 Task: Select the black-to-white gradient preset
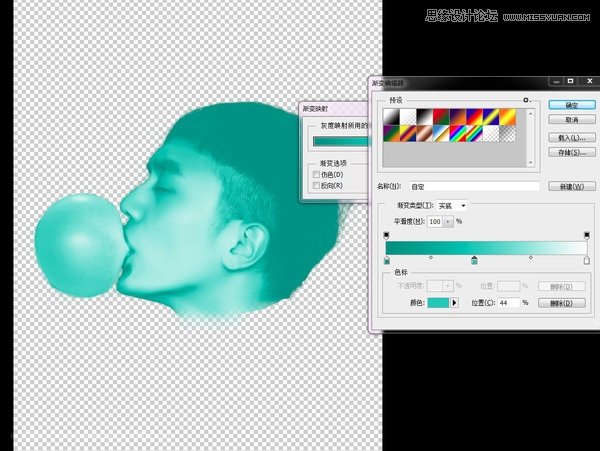[425, 116]
